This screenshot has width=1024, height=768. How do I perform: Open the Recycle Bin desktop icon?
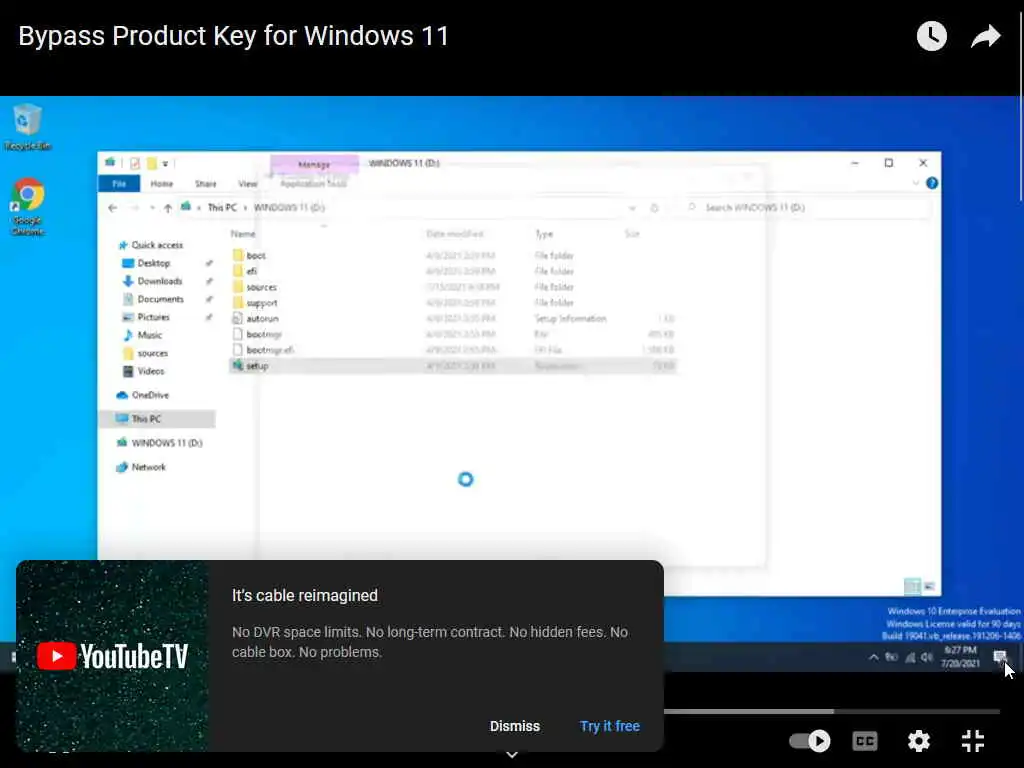27,127
